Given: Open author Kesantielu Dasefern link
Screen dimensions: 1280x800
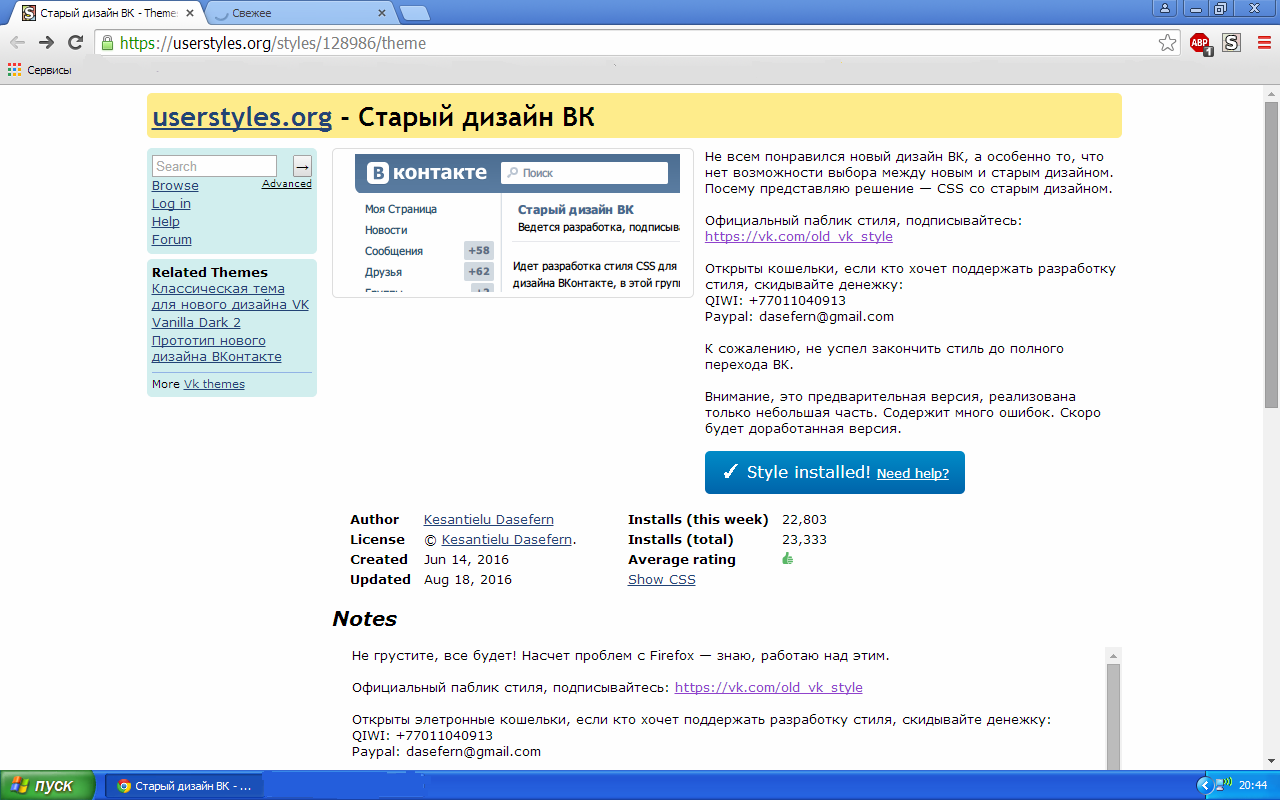Looking at the screenshot, I should [489, 520].
